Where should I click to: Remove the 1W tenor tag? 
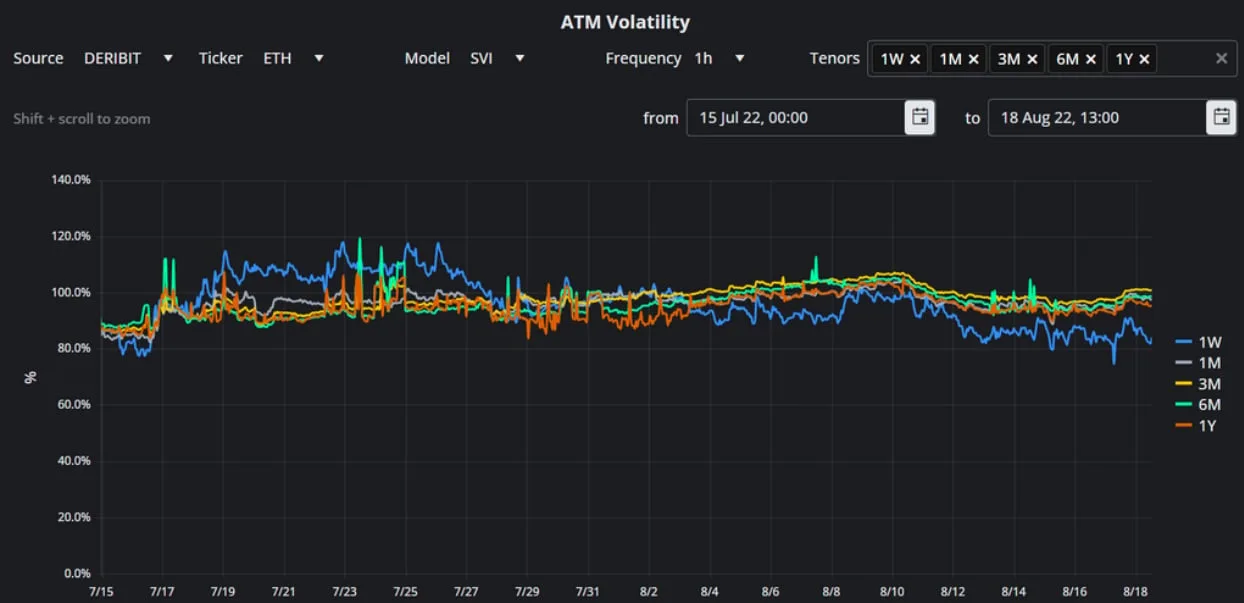pos(915,59)
